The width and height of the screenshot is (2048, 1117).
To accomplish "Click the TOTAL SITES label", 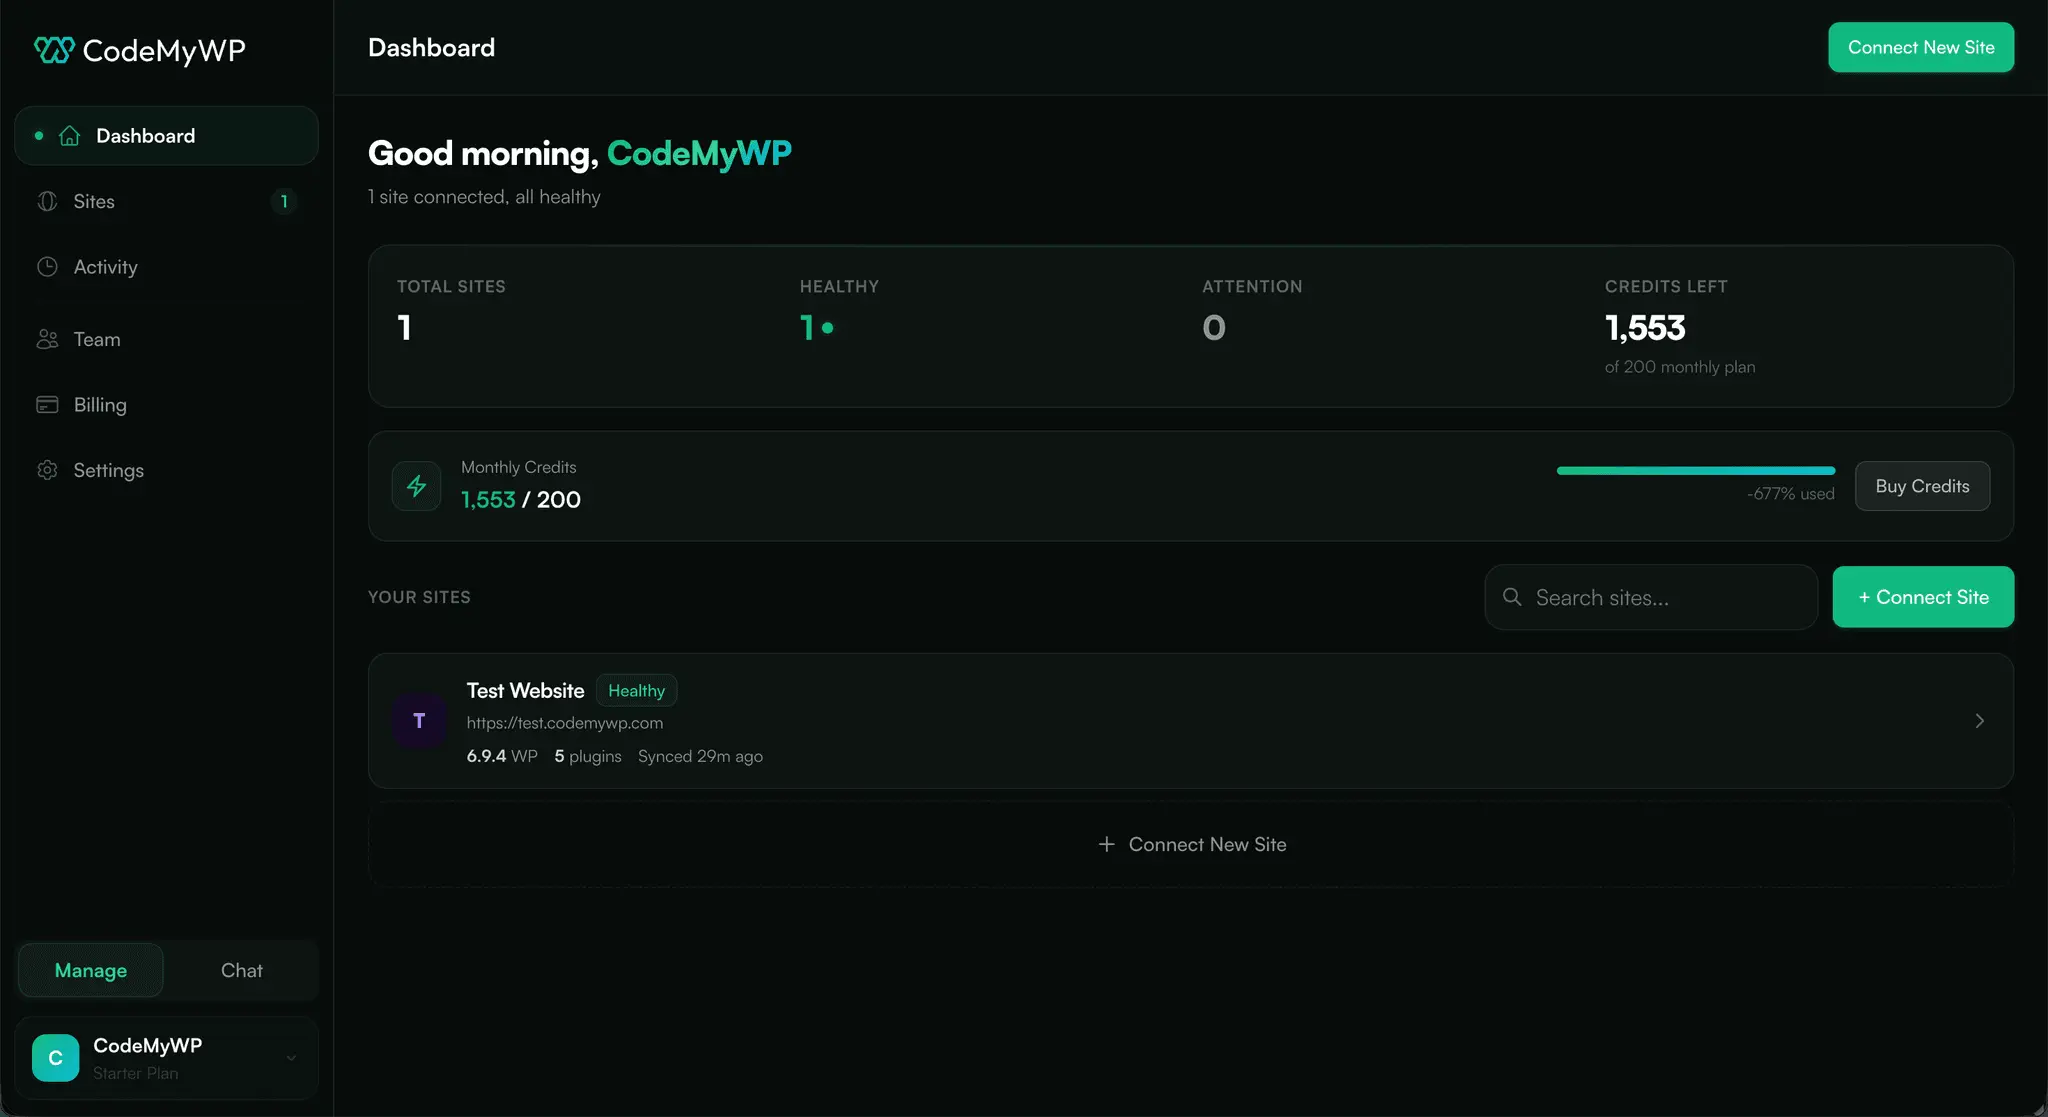I will pyautogui.click(x=451, y=286).
